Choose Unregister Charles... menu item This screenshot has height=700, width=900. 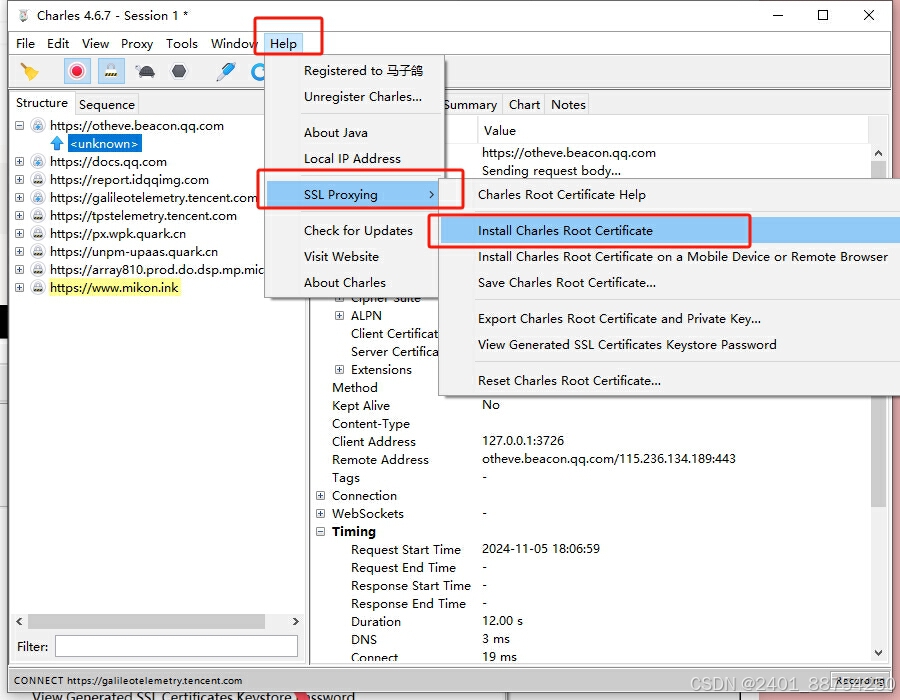click(x=362, y=96)
